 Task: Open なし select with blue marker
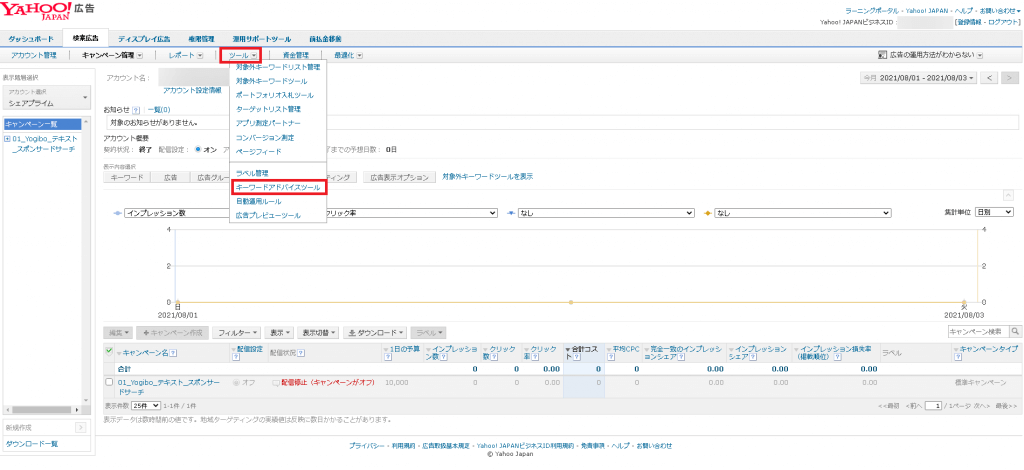coord(606,213)
